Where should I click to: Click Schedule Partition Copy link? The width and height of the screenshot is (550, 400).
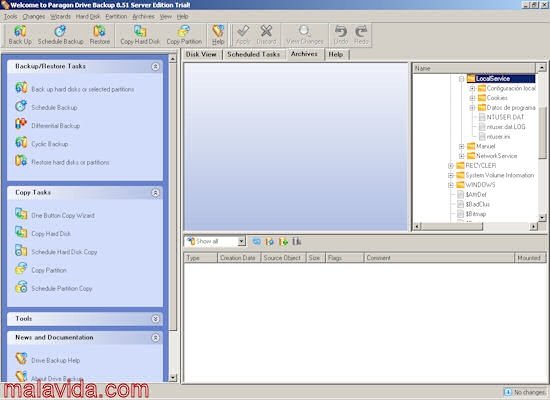(62, 288)
